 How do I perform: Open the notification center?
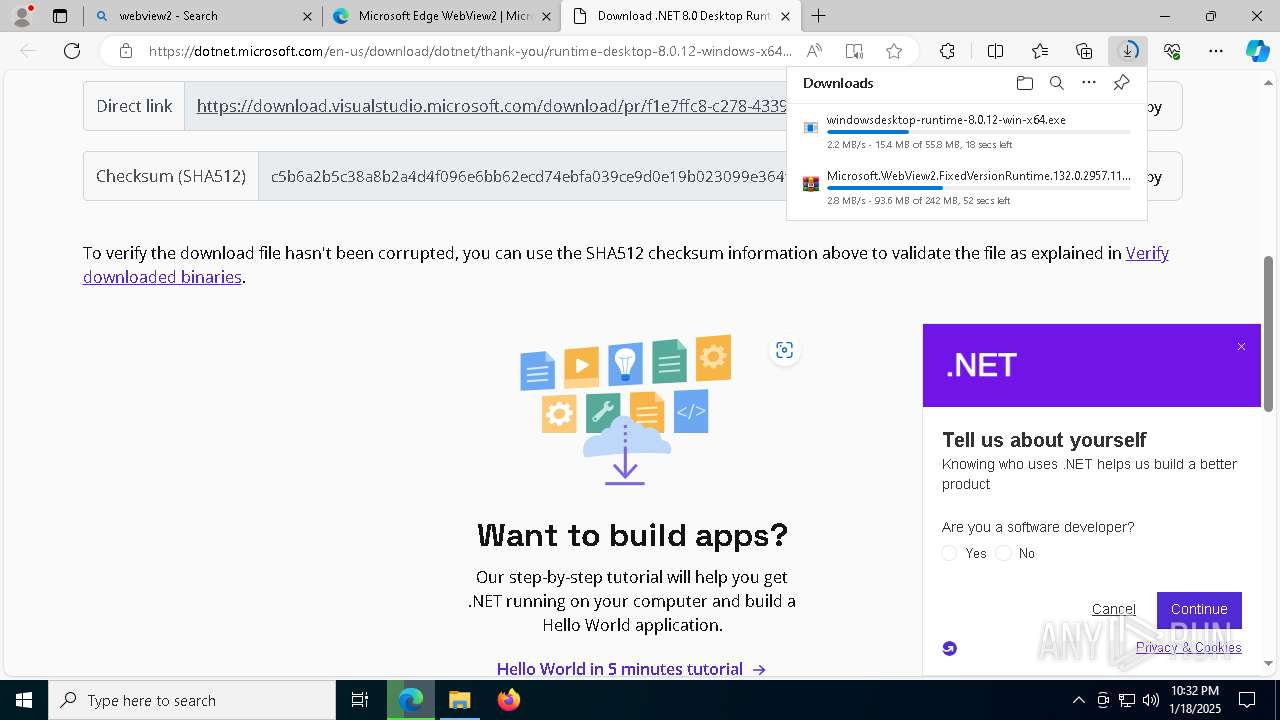[1247, 700]
